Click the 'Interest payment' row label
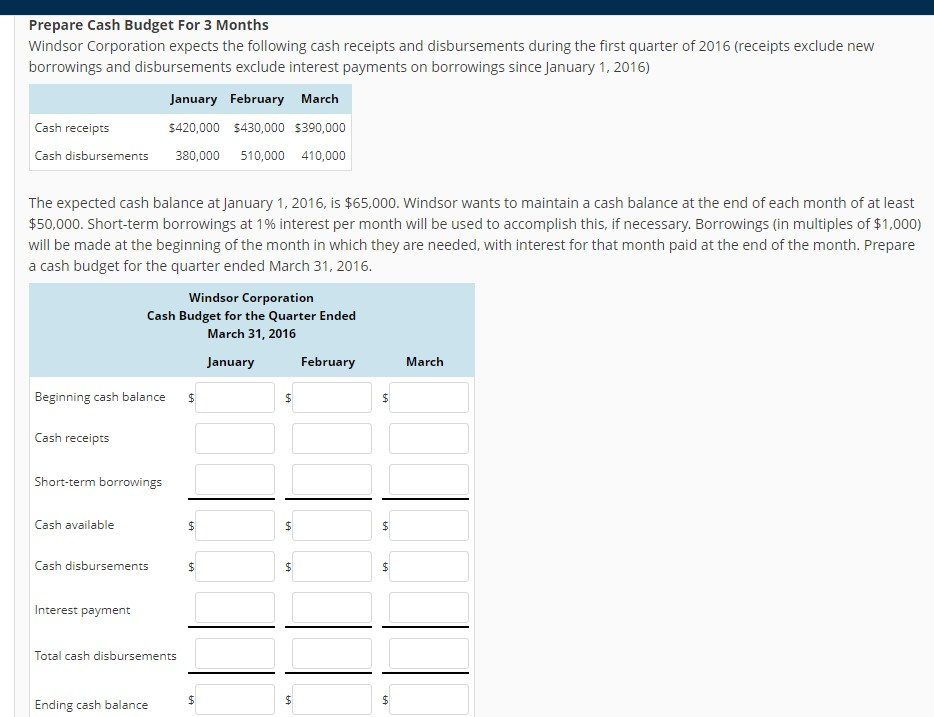This screenshot has width=934, height=717. click(x=82, y=610)
